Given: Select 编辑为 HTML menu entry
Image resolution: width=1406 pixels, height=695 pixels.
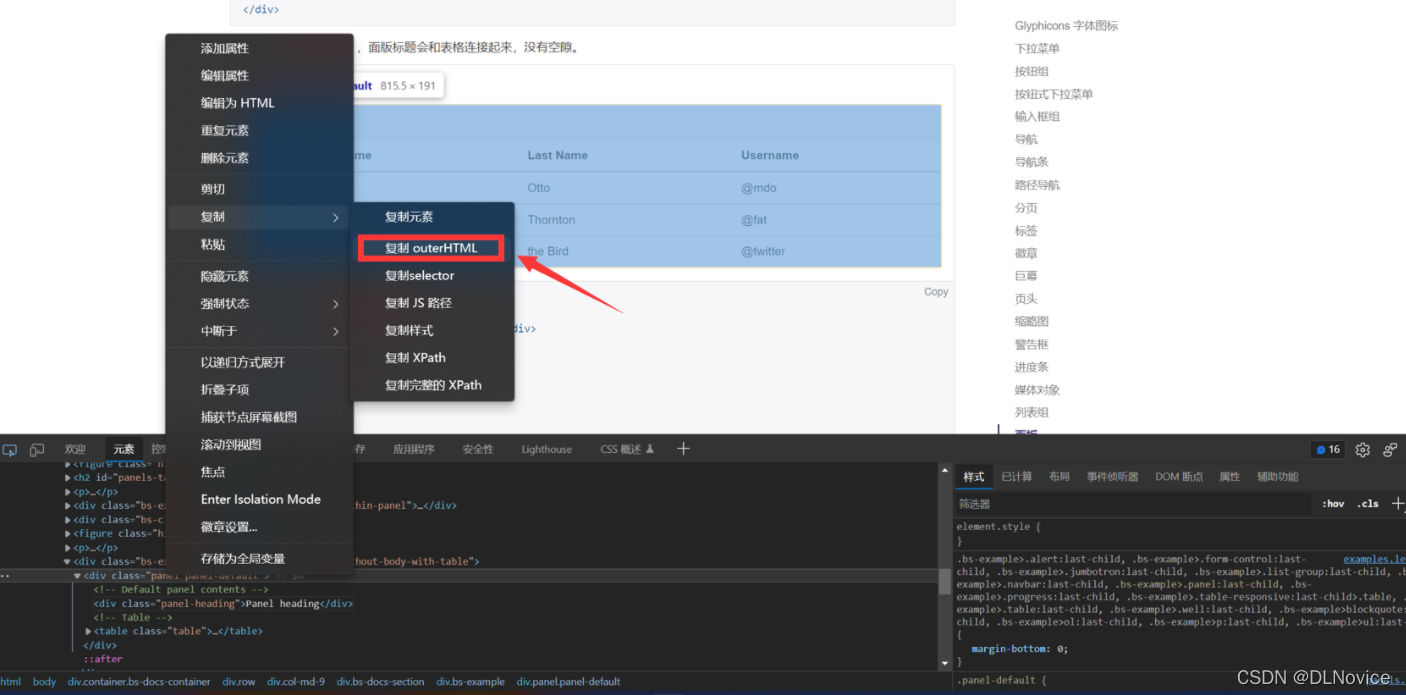Looking at the screenshot, I should tap(237, 103).
